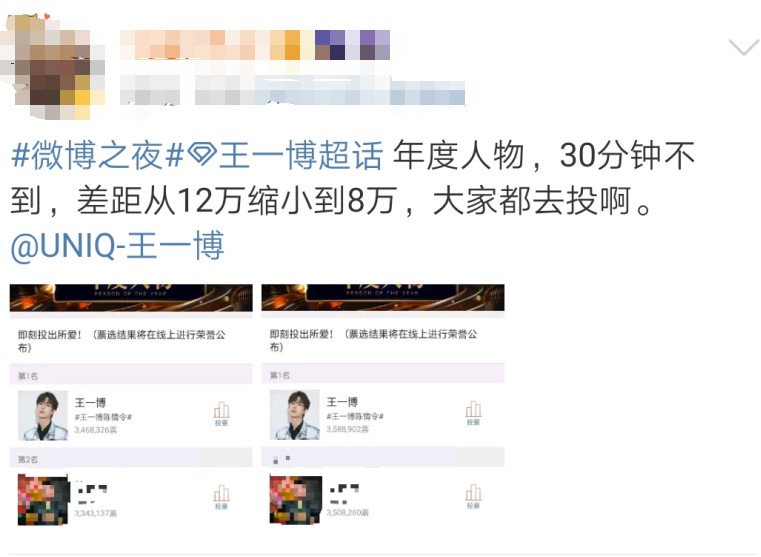This screenshot has height=557, width=761.
Task: Open pixelated second-place avatar in left screenshot
Action: 43,500
